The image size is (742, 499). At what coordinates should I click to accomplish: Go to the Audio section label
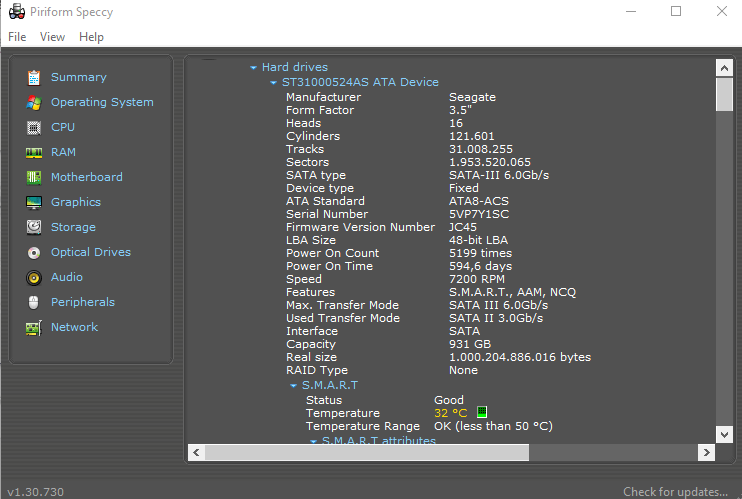pos(67,277)
